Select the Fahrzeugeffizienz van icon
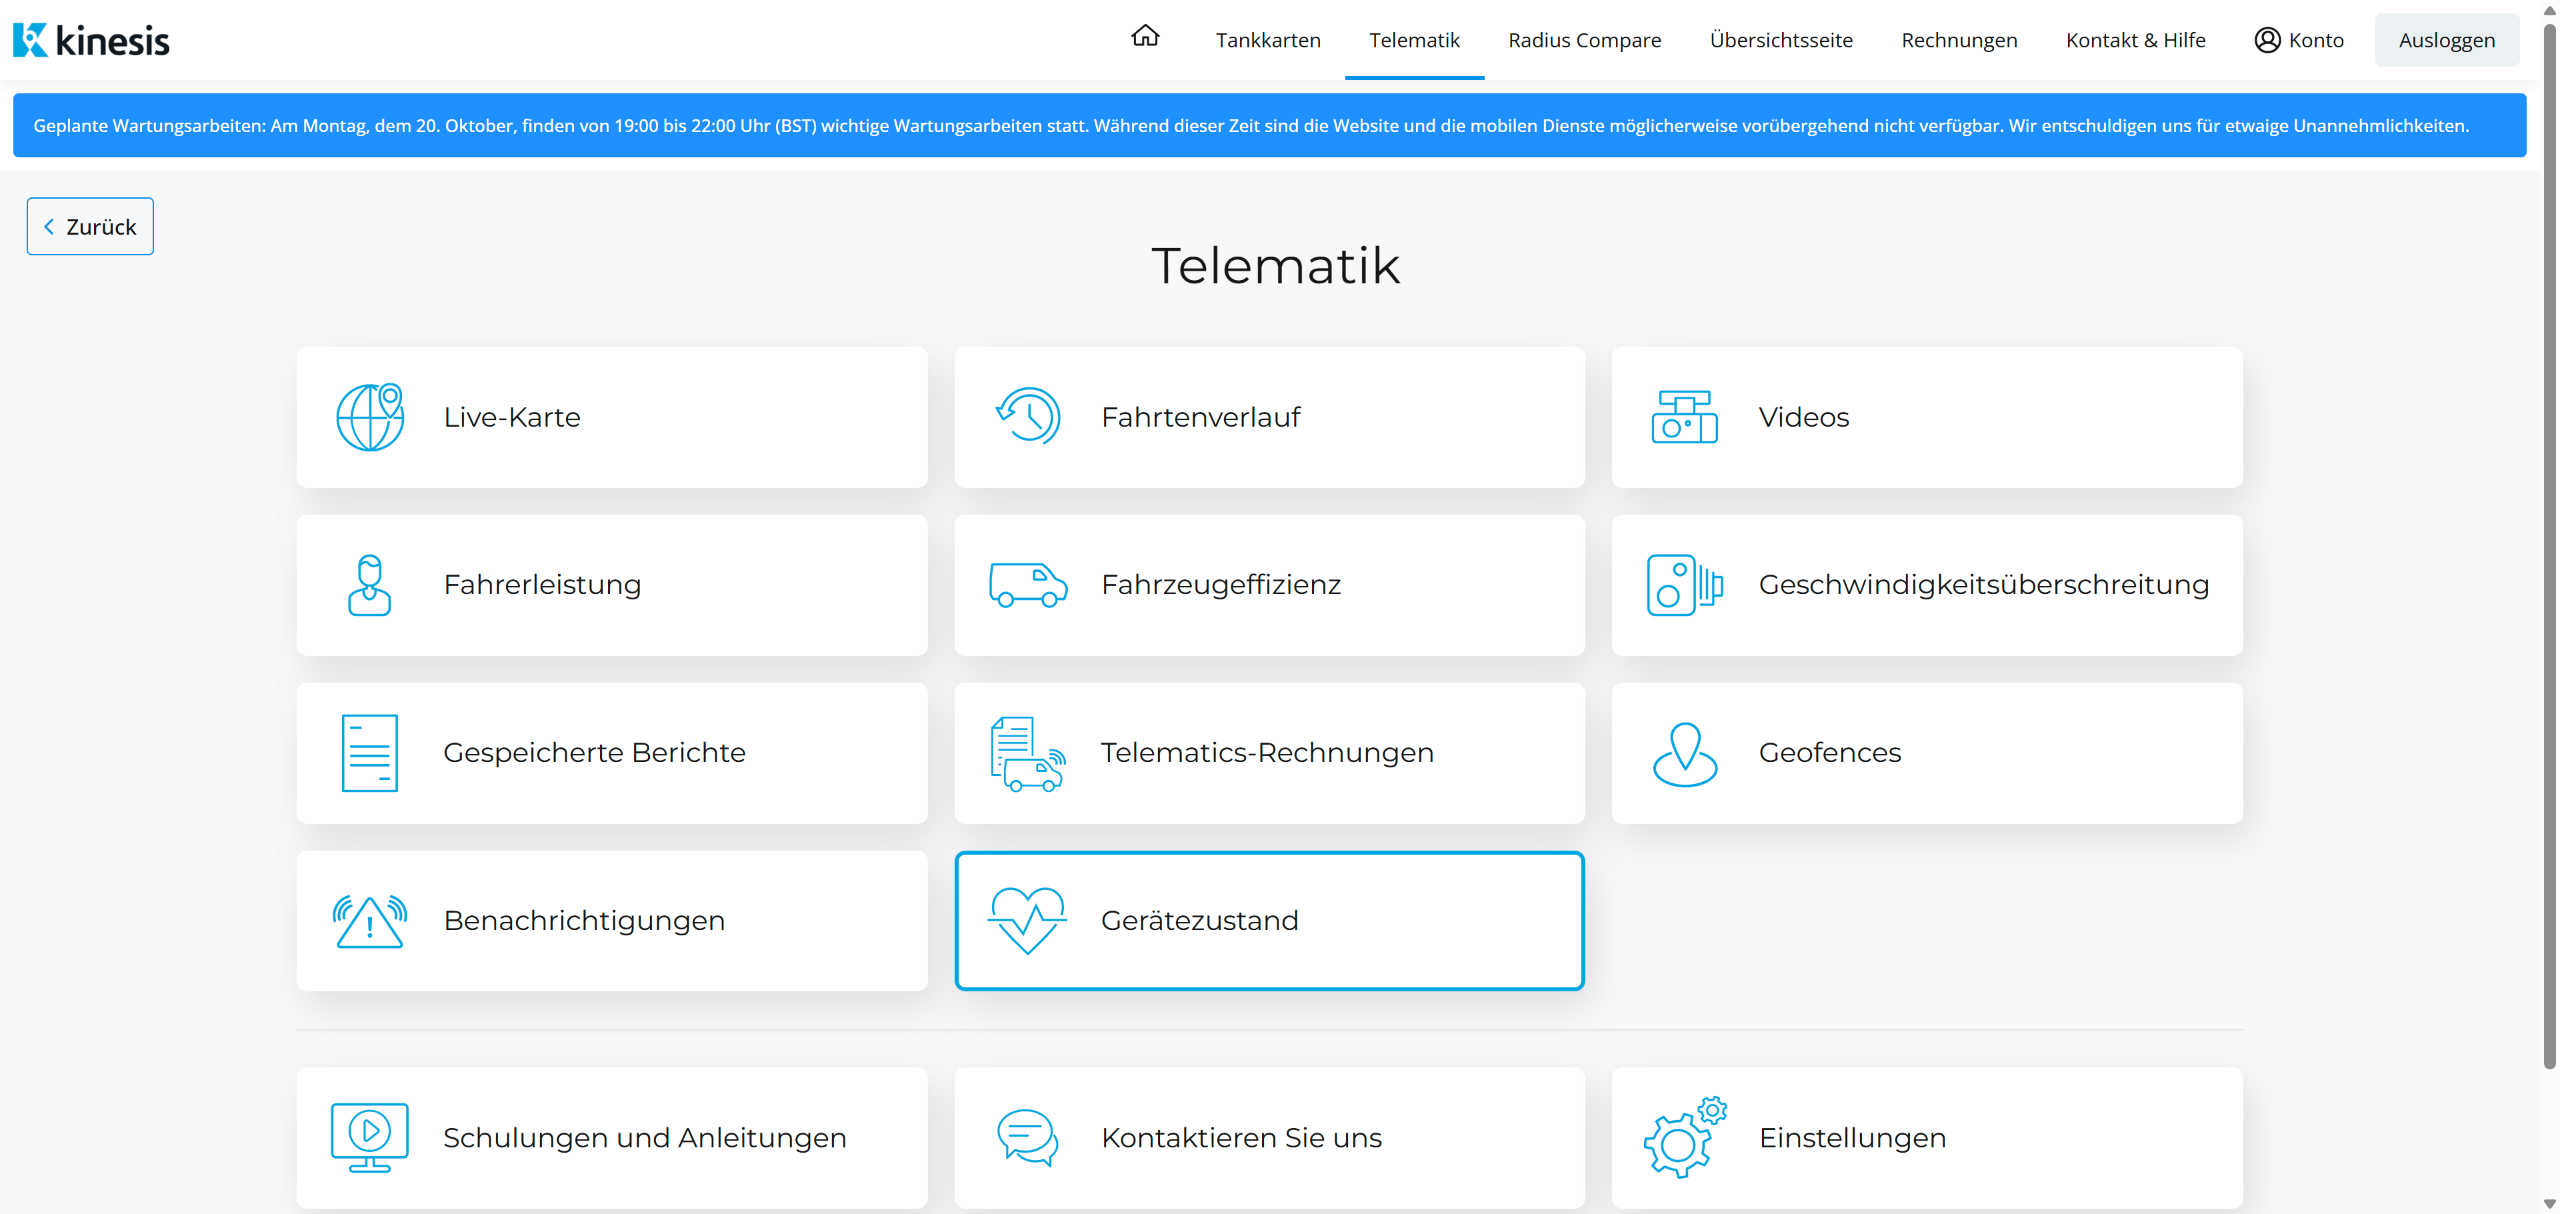The width and height of the screenshot is (2560, 1214). click(x=1028, y=585)
